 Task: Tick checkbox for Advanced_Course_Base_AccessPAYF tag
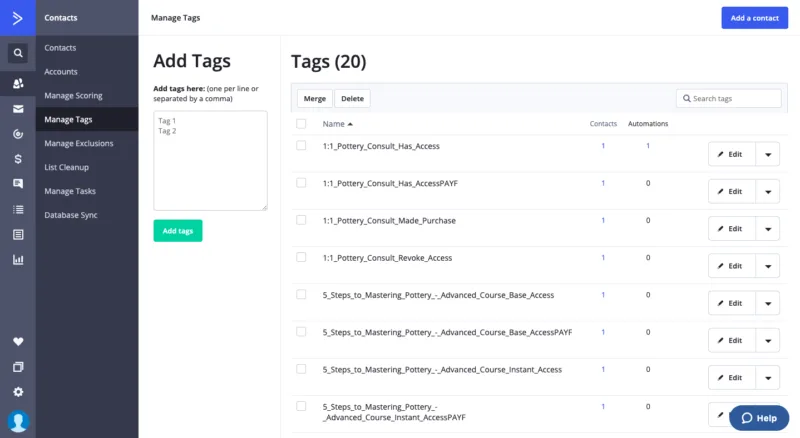click(301, 332)
